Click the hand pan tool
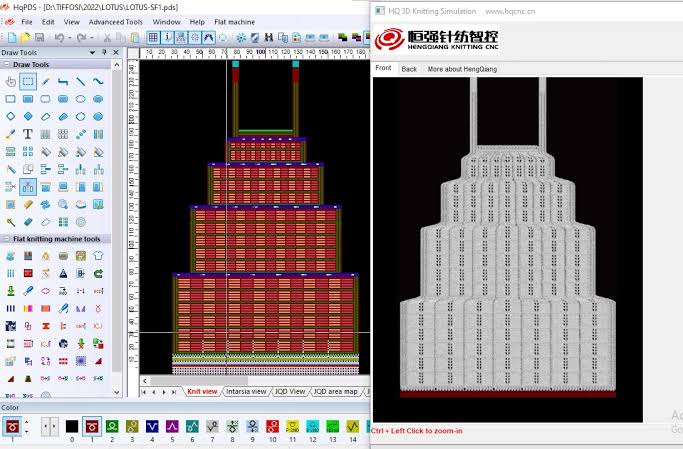683x449 pixels. 10,82
